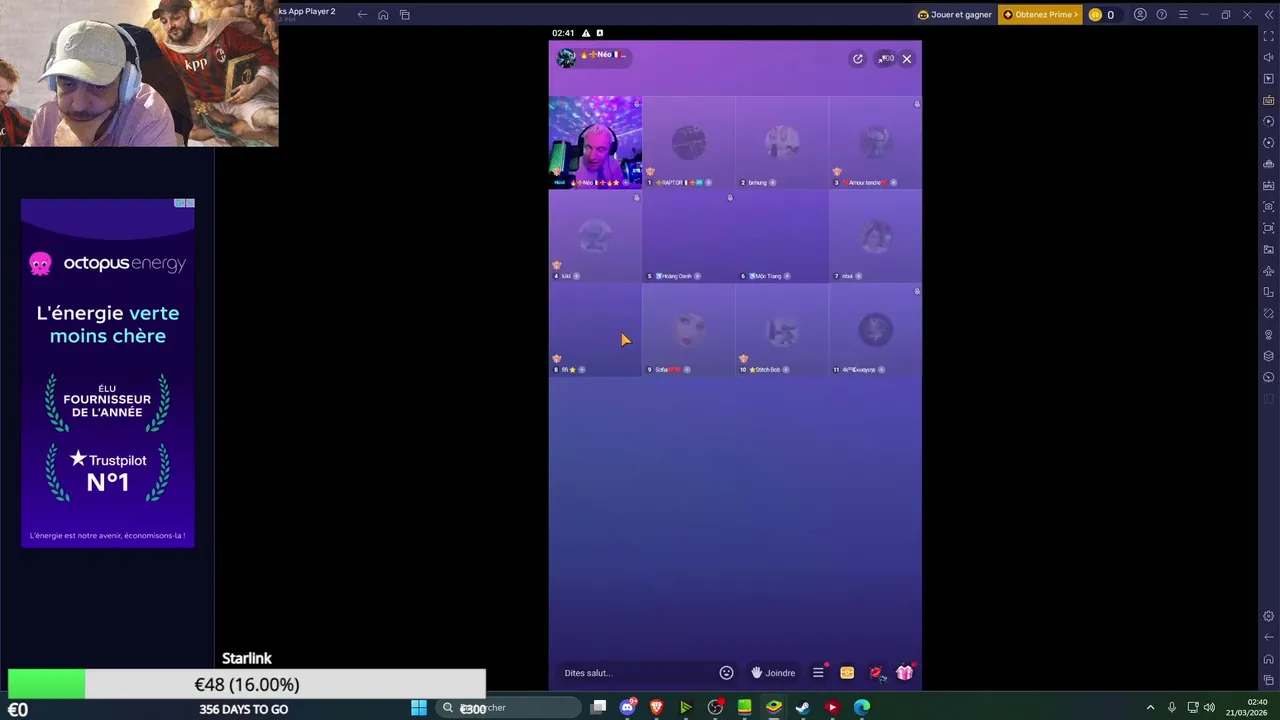Close the live room with X
The width and height of the screenshot is (1280, 720).
(907, 59)
